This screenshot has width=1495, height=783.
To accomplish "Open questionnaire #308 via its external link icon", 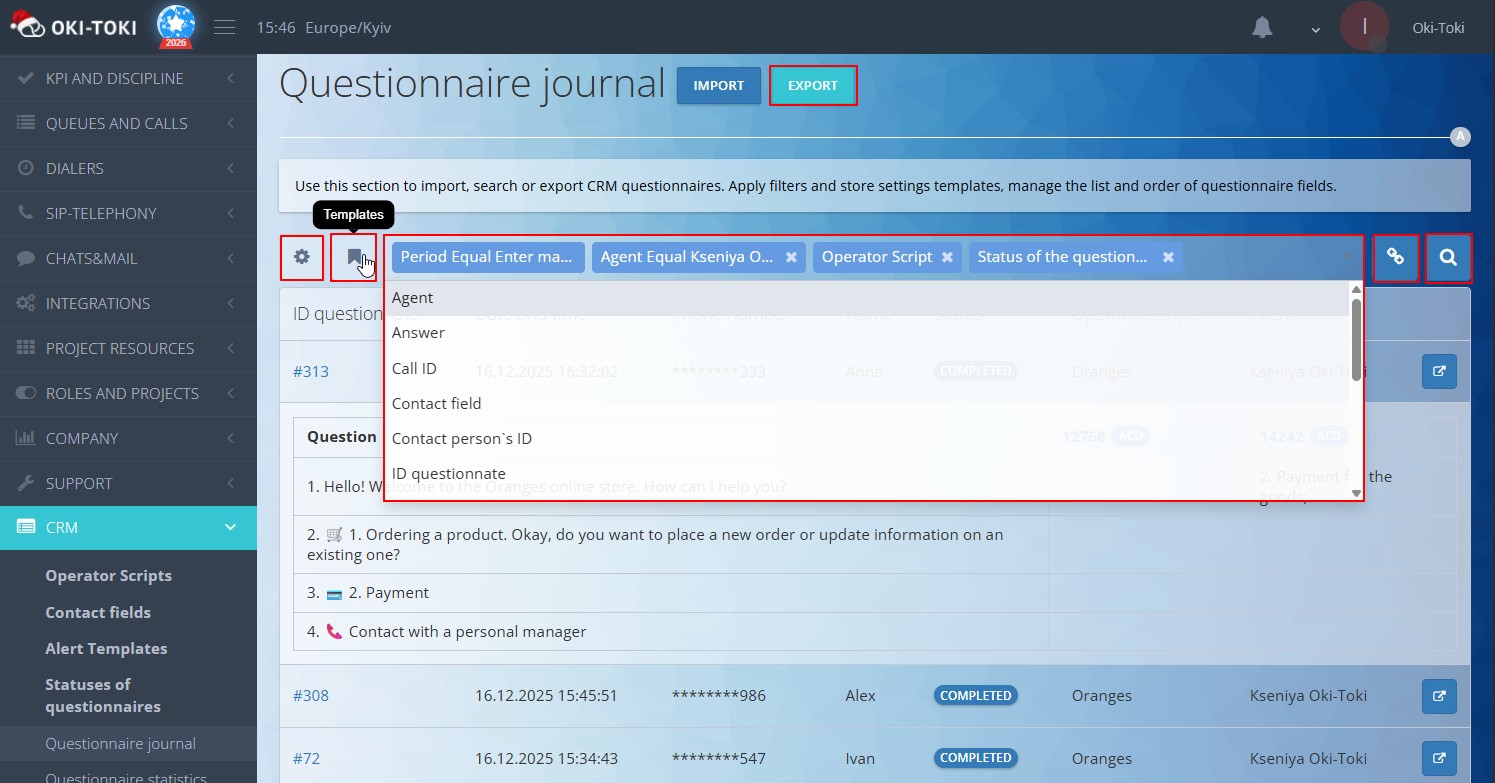I will (1439, 695).
